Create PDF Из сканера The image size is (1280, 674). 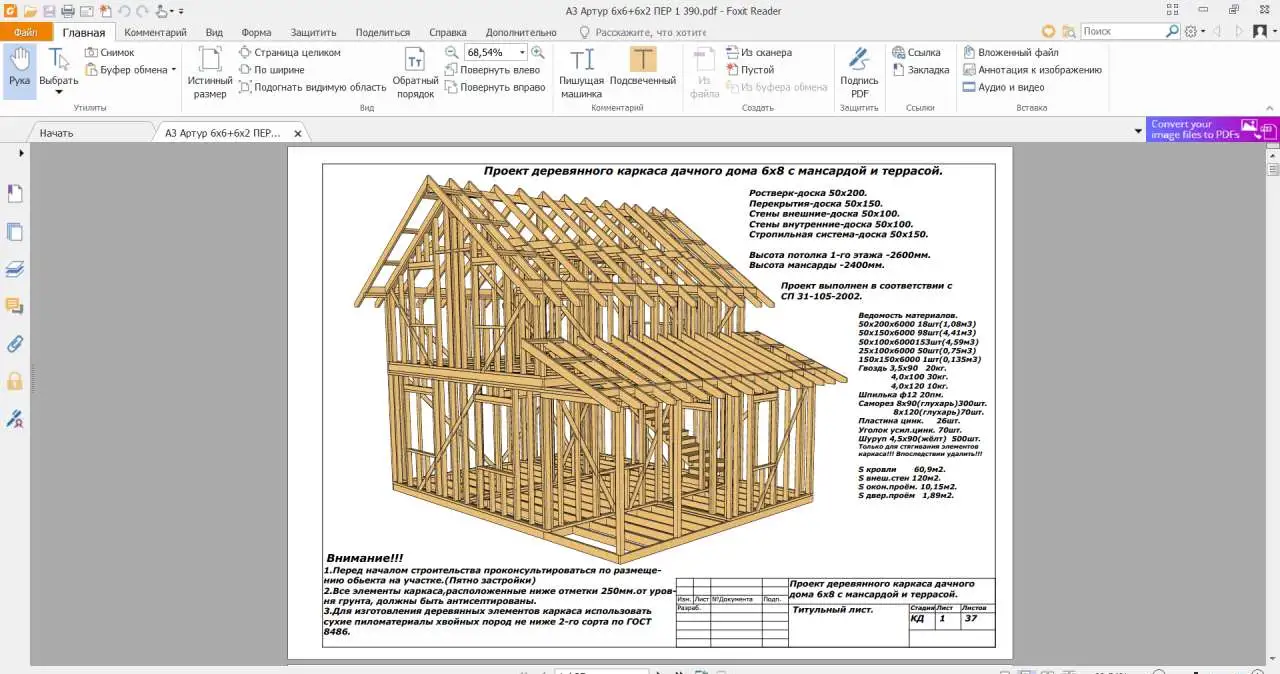tap(758, 52)
